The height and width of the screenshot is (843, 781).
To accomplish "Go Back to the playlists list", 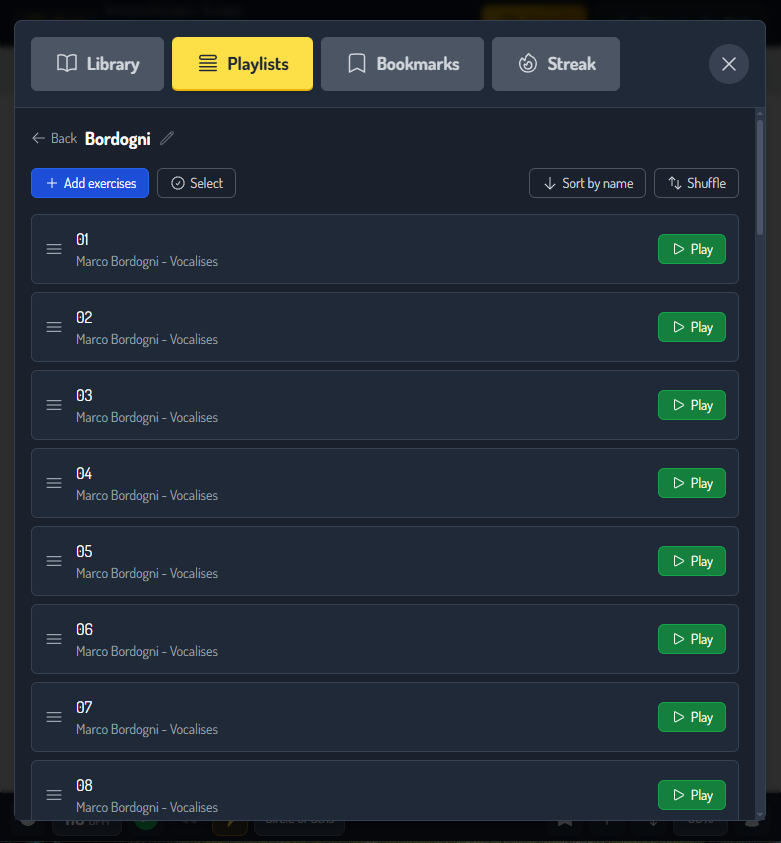I will [x=54, y=139].
